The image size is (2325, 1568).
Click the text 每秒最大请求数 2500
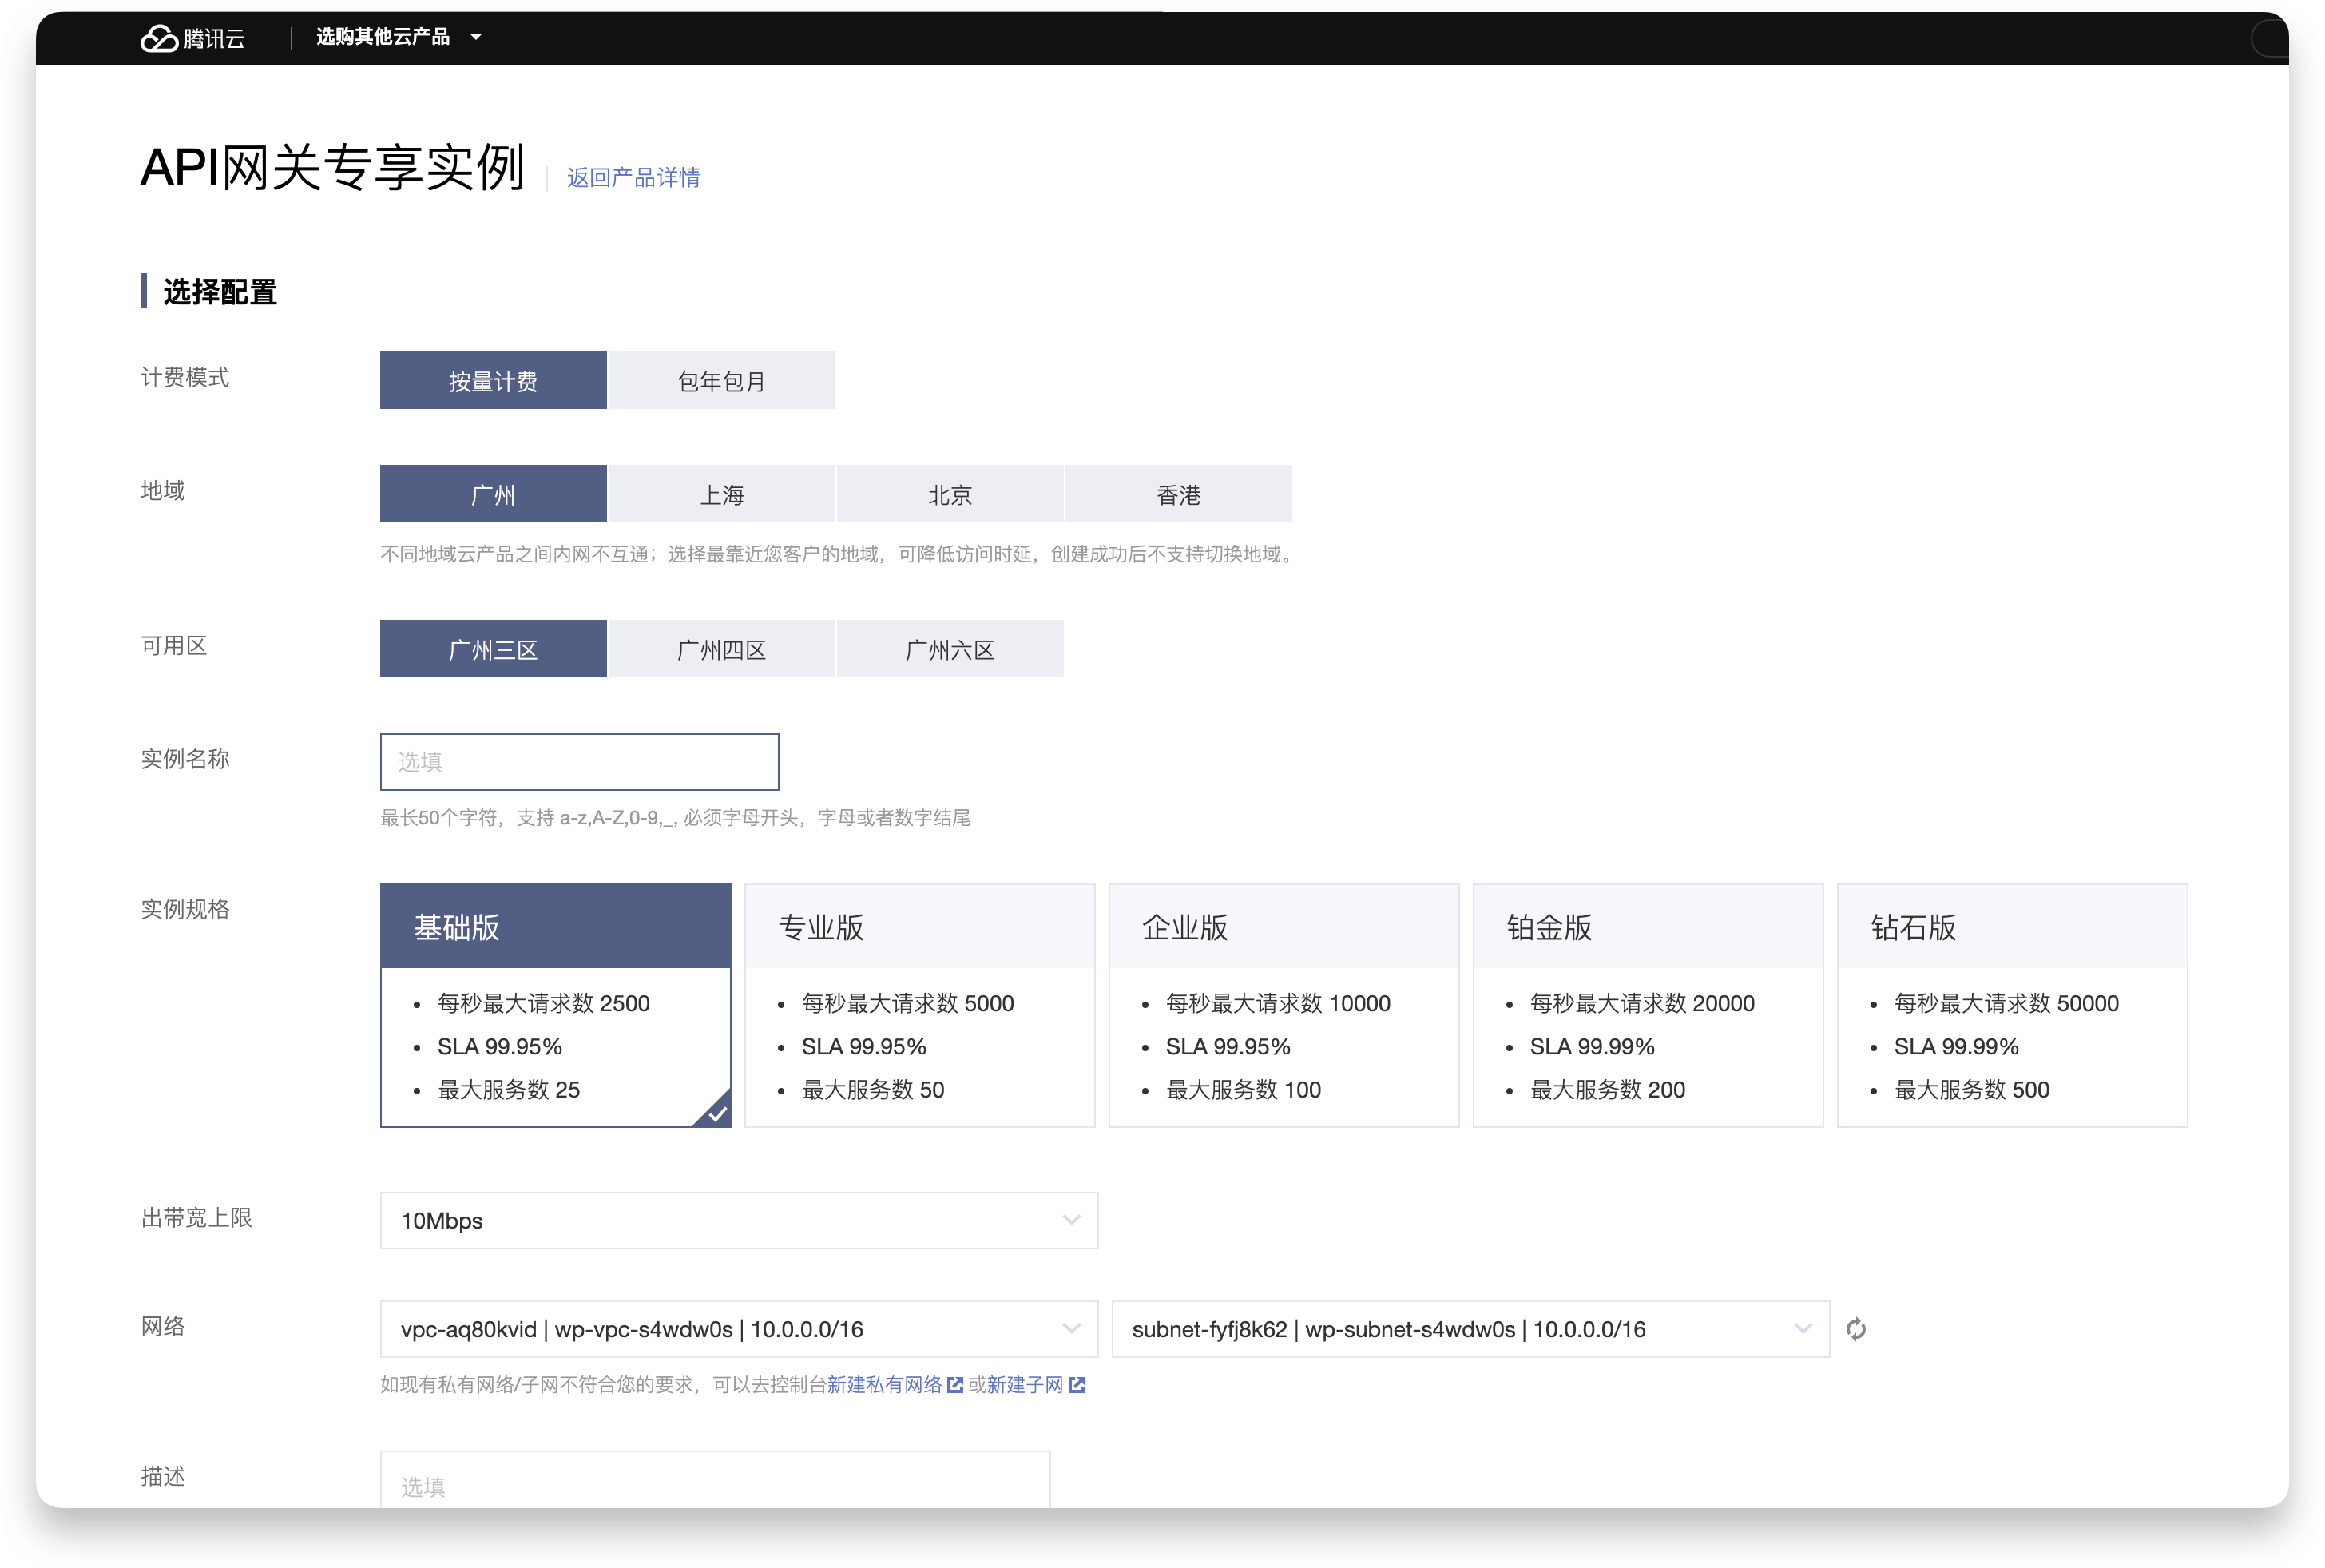click(x=543, y=1003)
